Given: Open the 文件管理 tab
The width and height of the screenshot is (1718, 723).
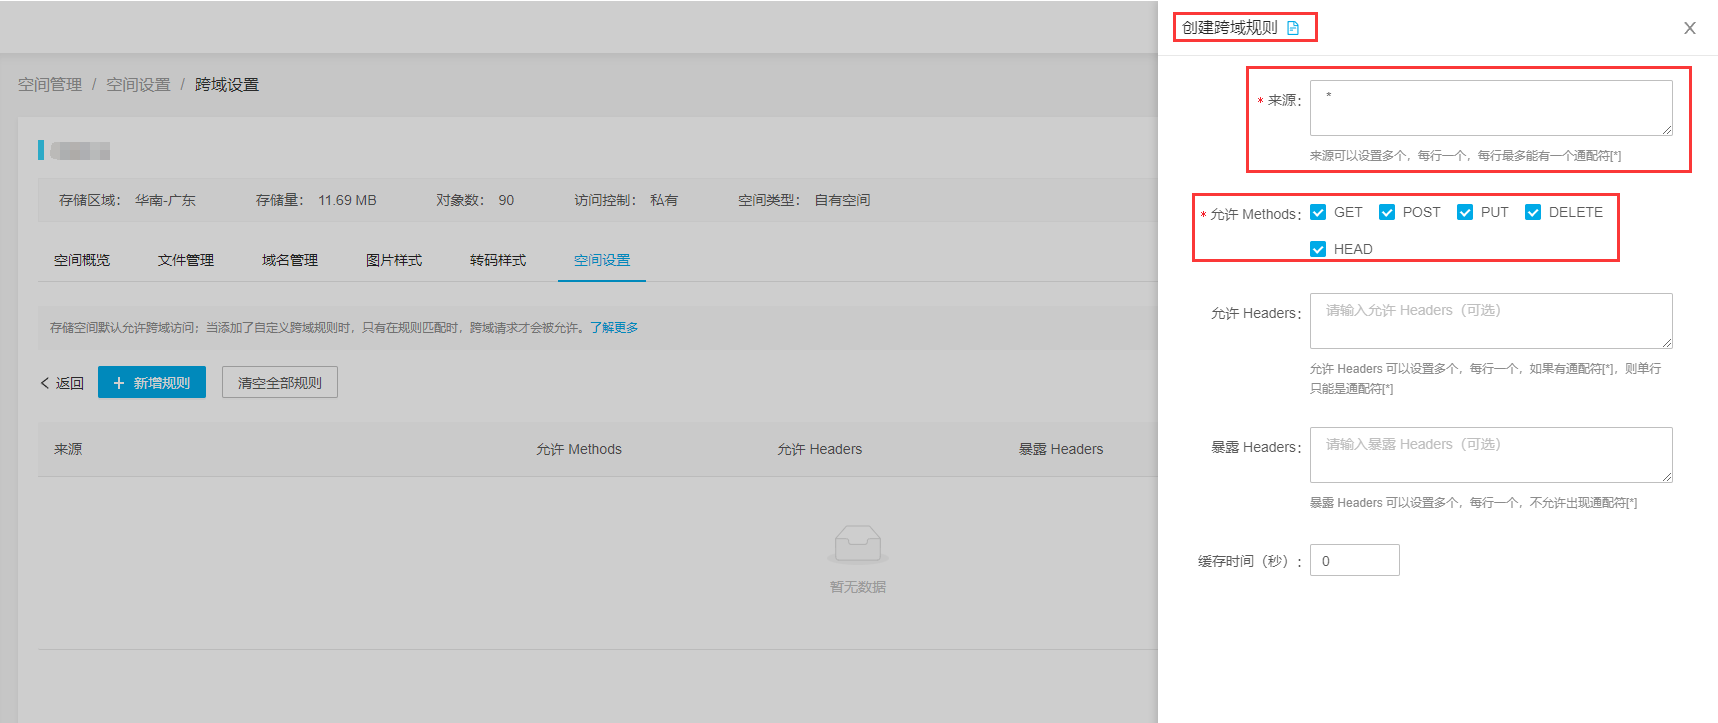Looking at the screenshot, I should pyautogui.click(x=186, y=260).
